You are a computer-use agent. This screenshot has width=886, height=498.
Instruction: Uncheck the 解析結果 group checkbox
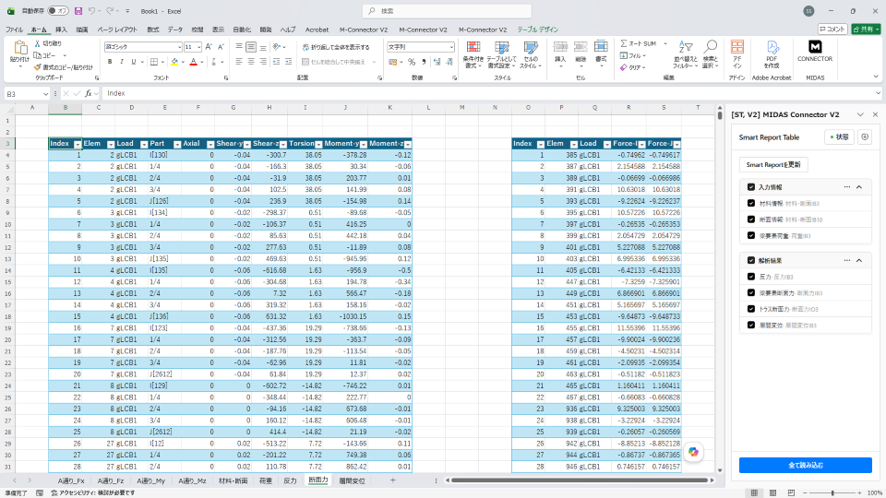[751, 261]
